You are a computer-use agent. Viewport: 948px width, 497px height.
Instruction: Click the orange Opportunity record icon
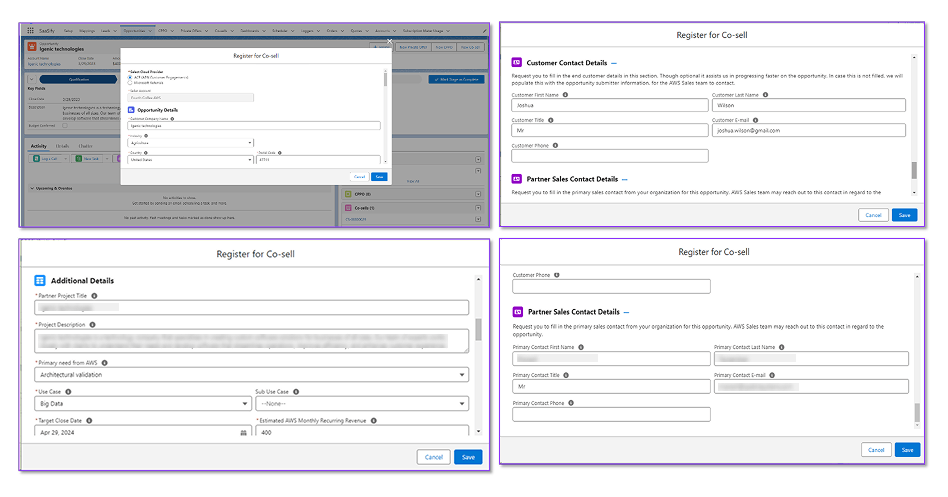[x=32, y=47]
